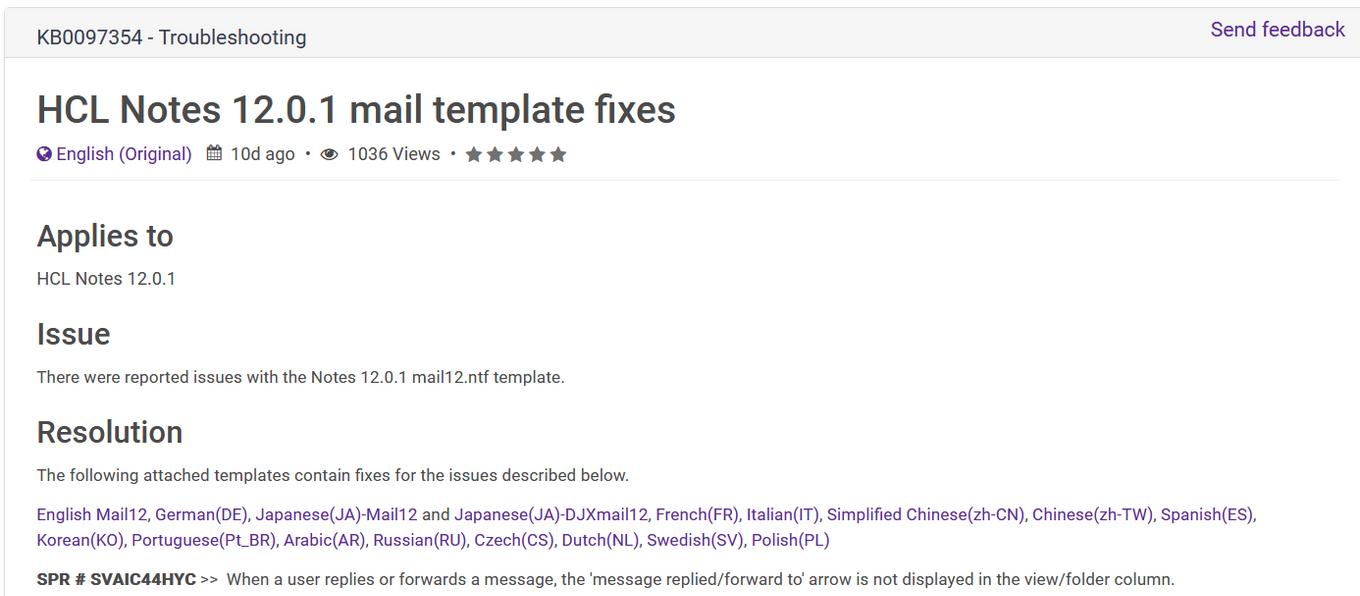Open the Polish(PL) template link
The image size is (1360, 596).
click(x=790, y=541)
